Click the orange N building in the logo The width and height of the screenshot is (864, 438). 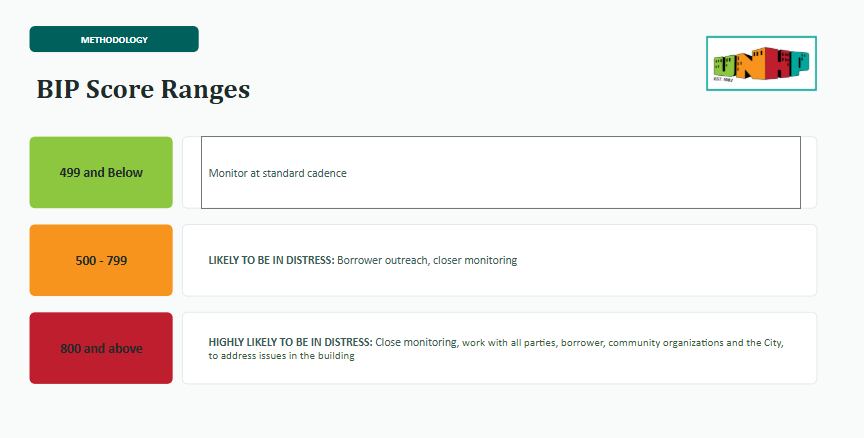750,63
